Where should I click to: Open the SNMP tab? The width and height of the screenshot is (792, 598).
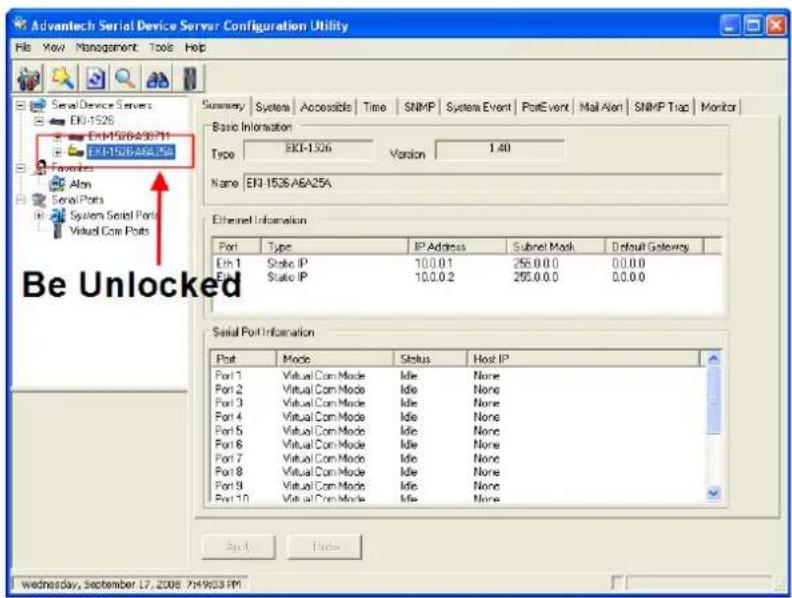click(419, 107)
